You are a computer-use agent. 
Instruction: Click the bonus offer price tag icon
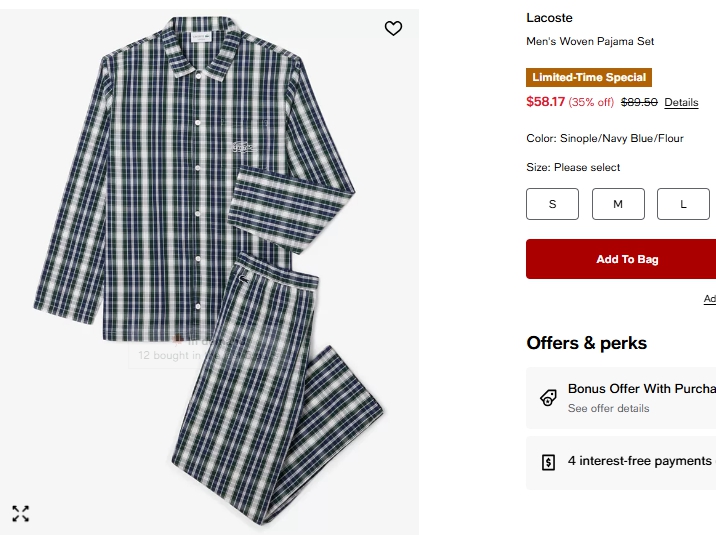(548, 397)
